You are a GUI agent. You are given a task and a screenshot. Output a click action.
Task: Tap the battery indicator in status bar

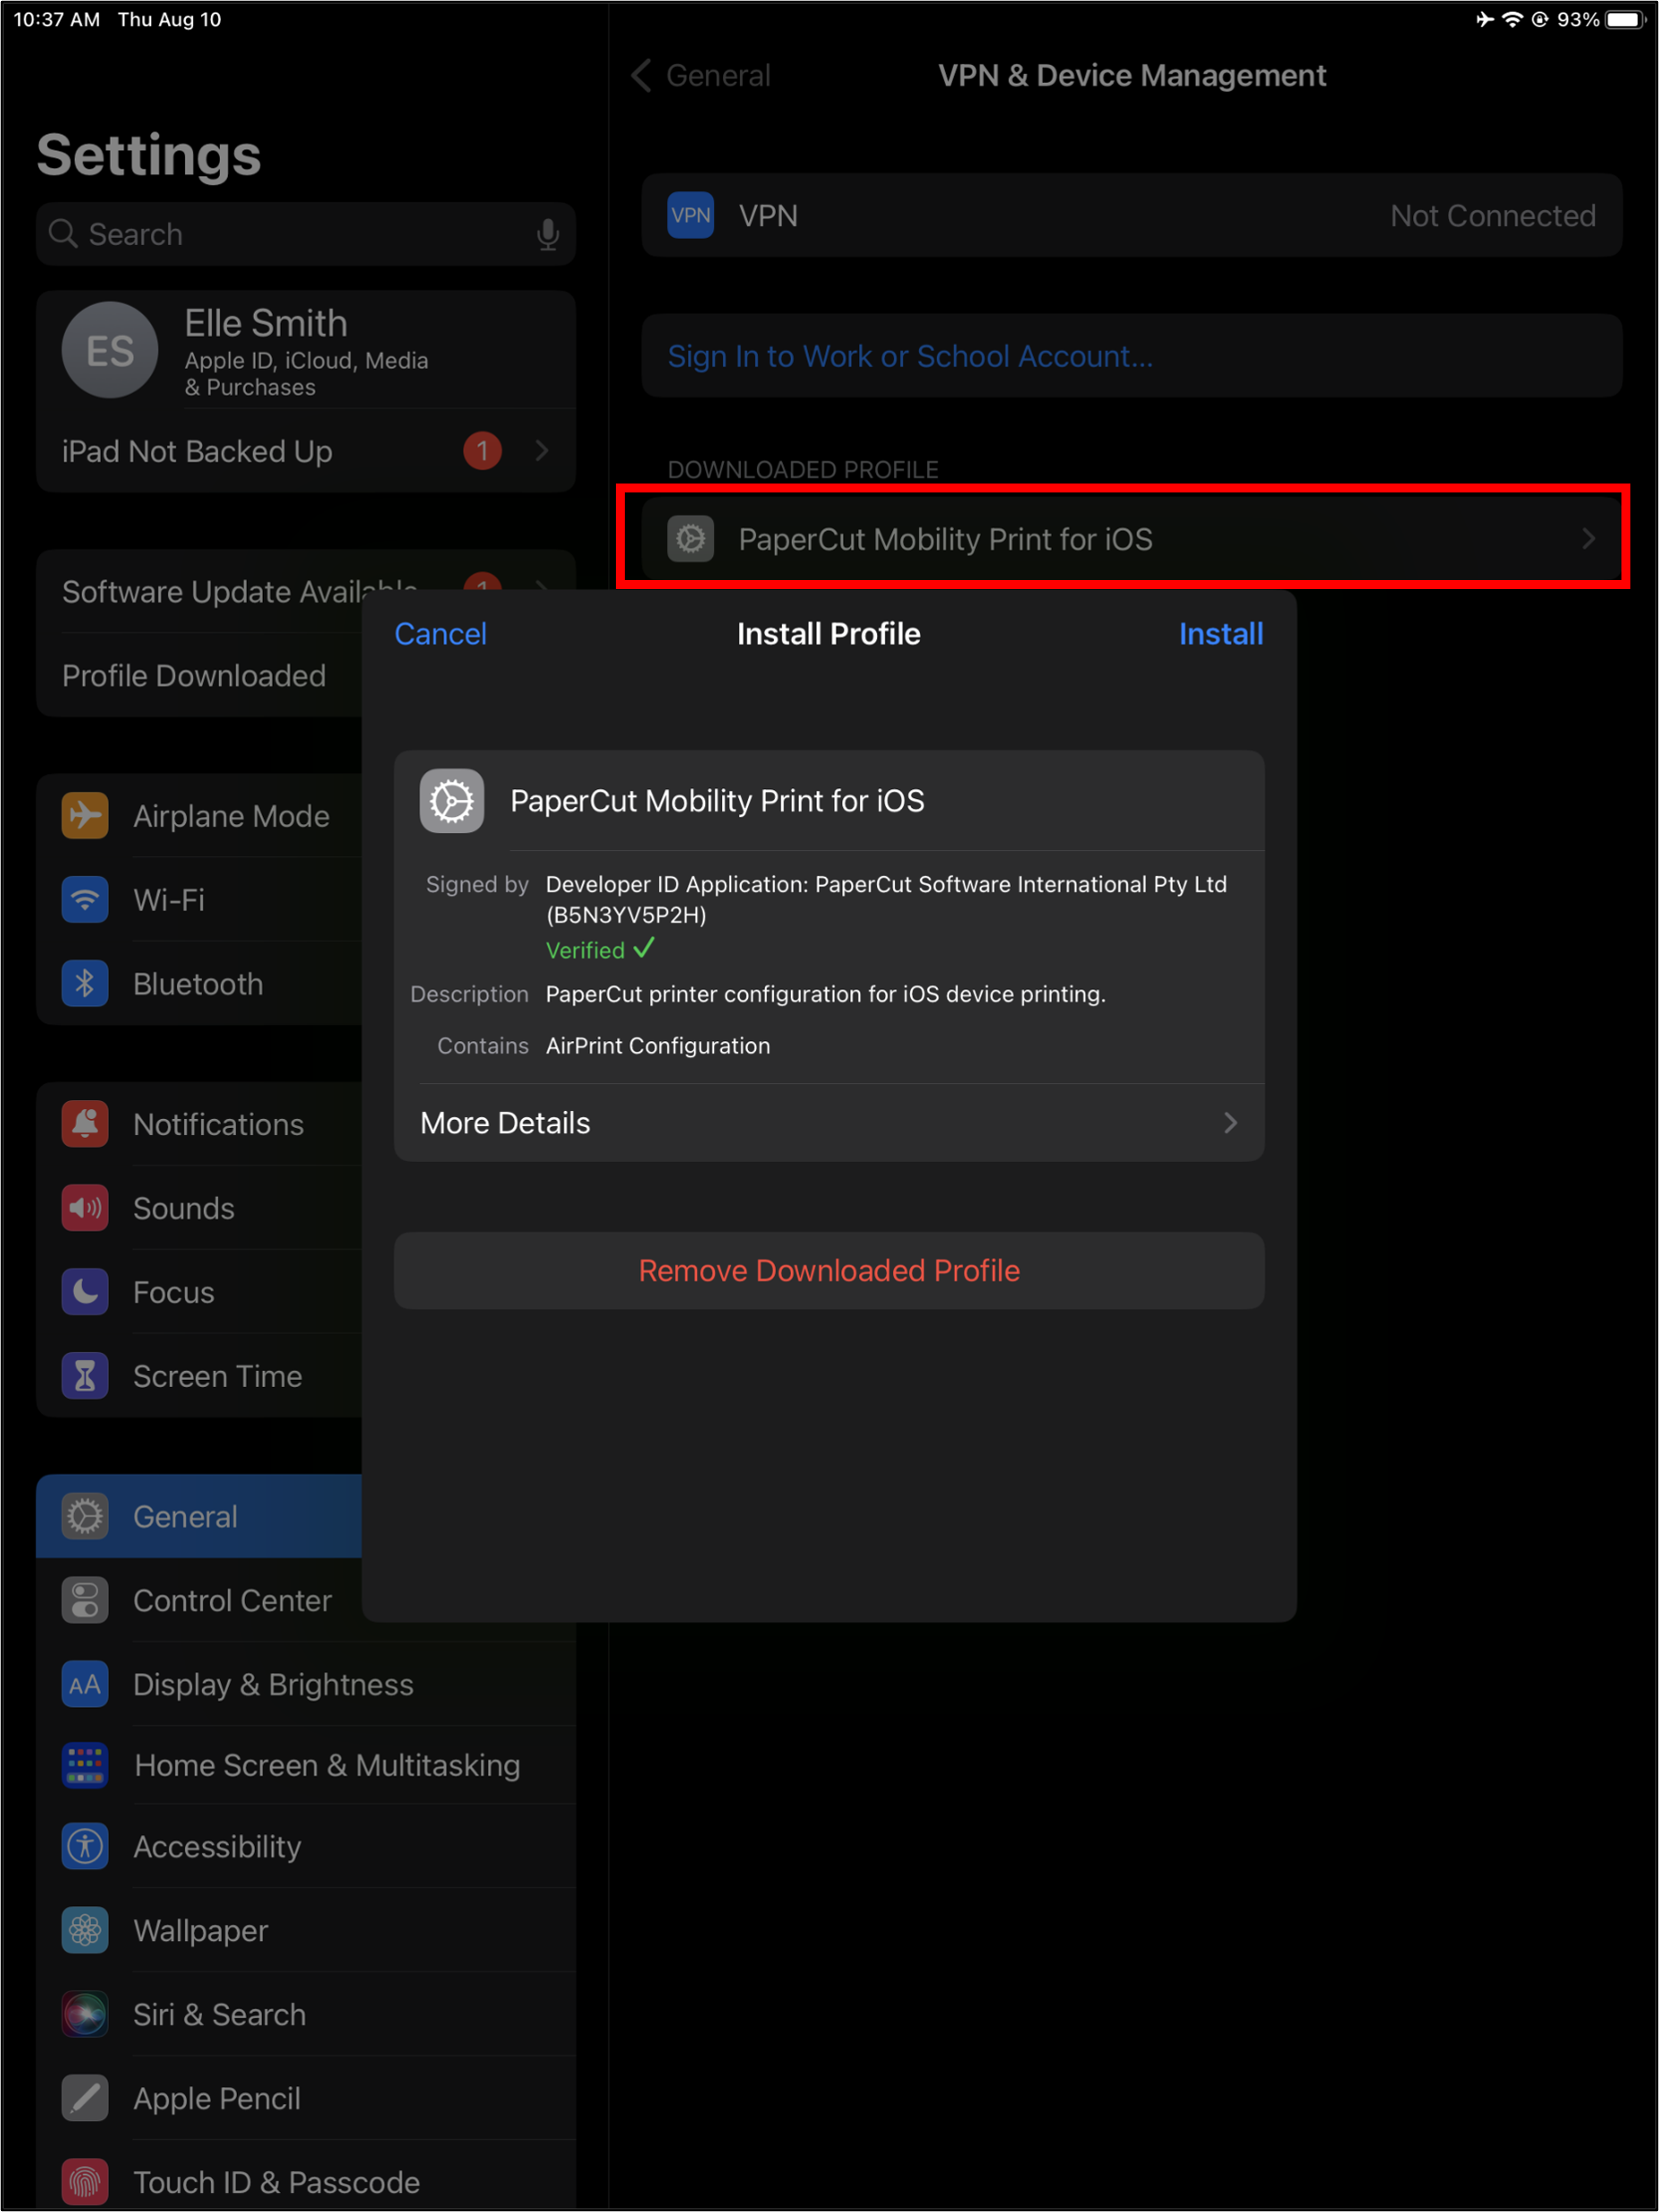point(1625,19)
